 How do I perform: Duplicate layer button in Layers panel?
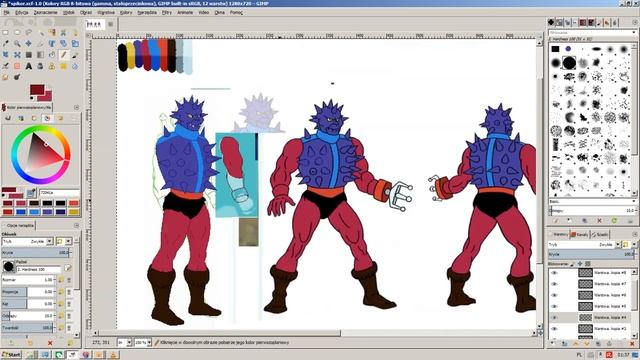pos(598,344)
